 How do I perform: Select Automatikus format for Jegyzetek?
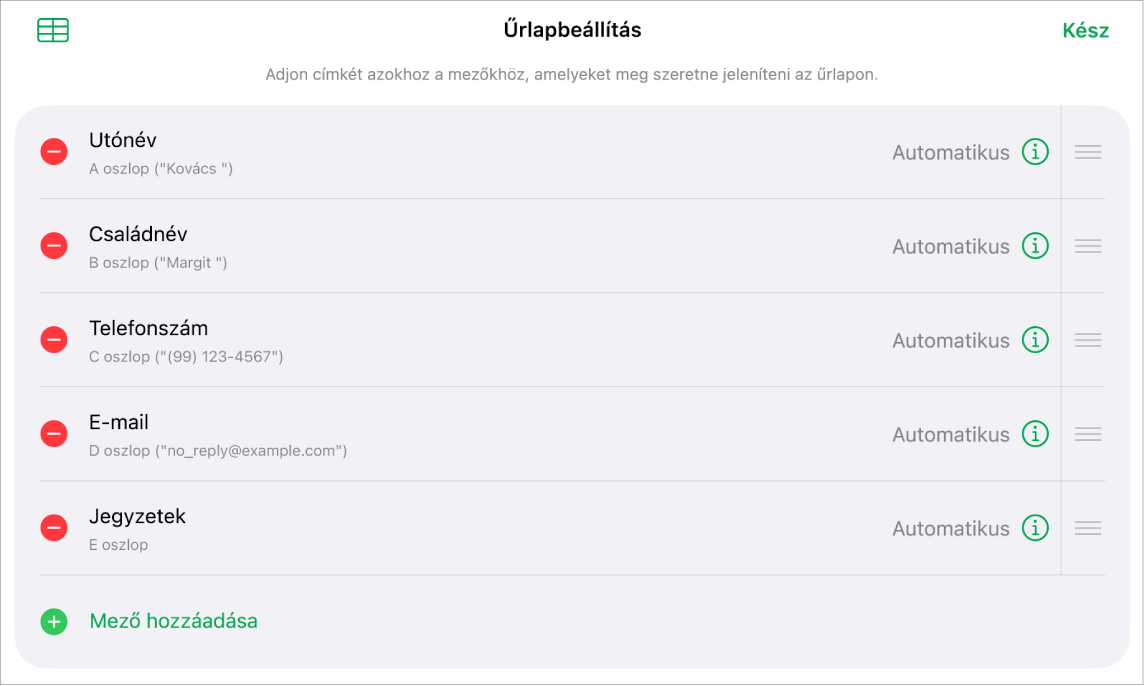pyautogui.click(x=950, y=528)
